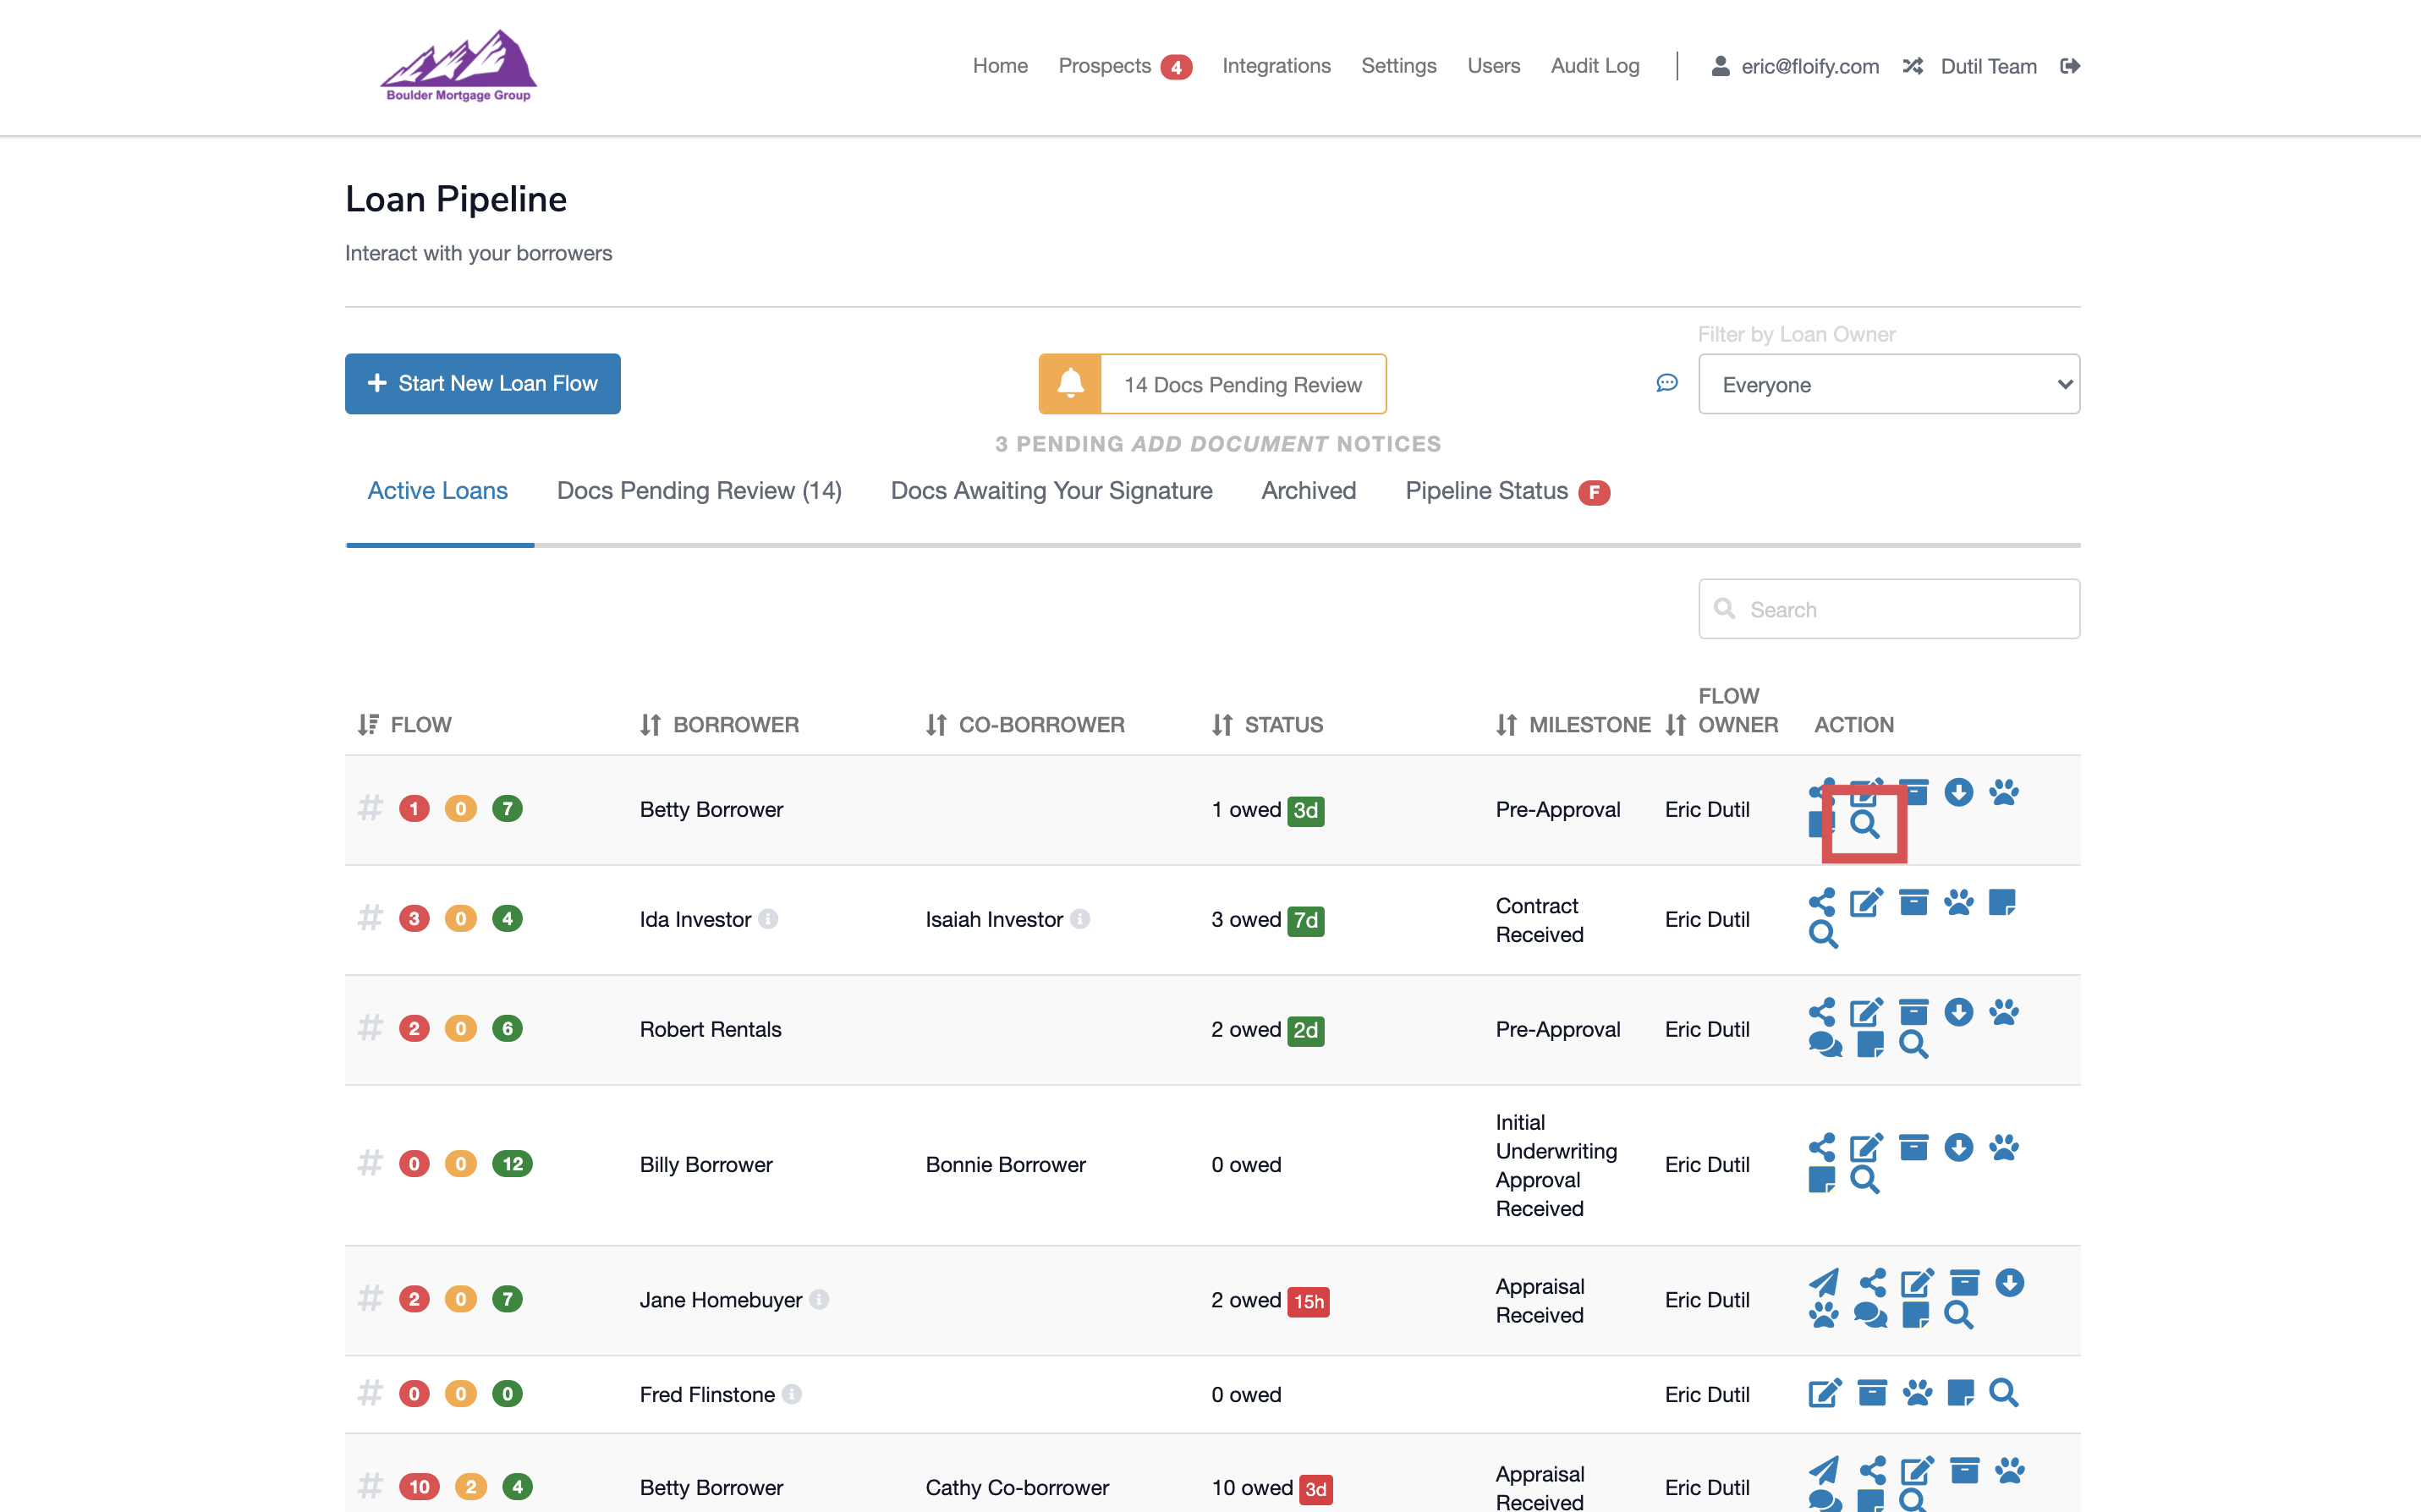Sort loans by Milestone column
Image resolution: width=2421 pixels, height=1512 pixels.
coord(1507,724)
